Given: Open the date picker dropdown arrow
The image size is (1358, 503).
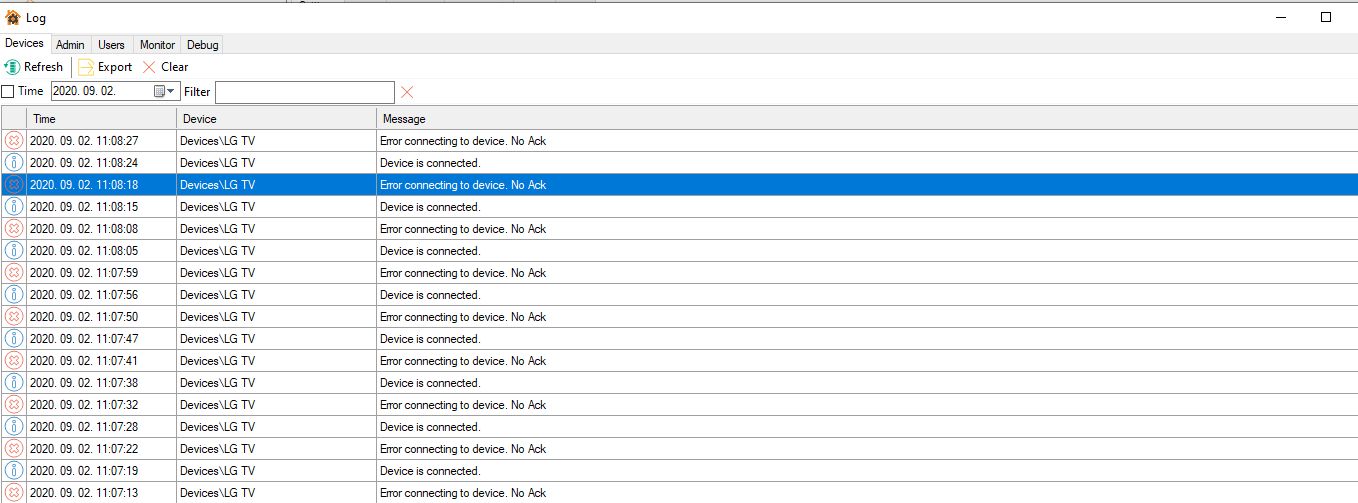Looking at the screenshot, I should [172, 92].
